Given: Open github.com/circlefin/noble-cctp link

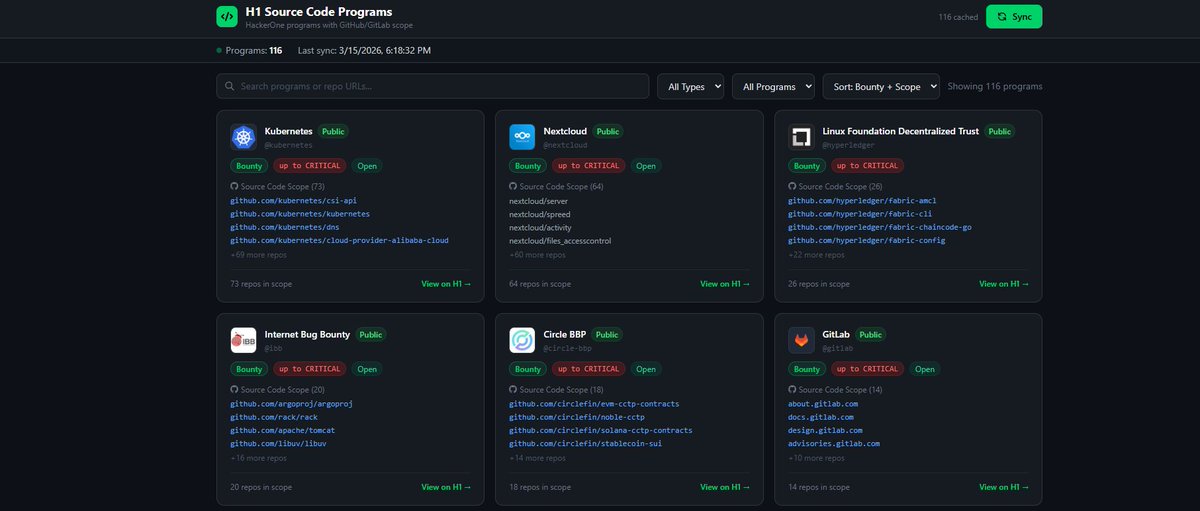Looking at the screenshot, I should pos(577,417).
